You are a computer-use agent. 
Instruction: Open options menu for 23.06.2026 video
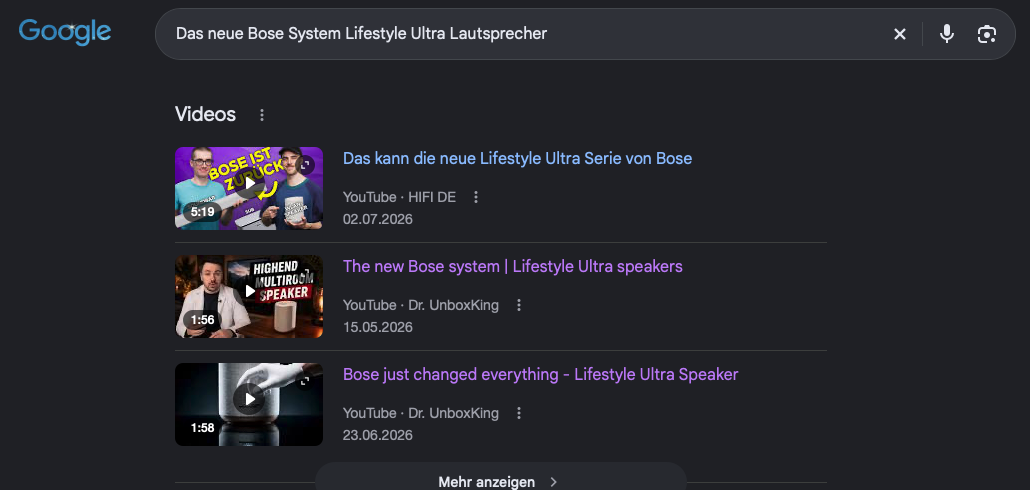[x=519, y=413]
